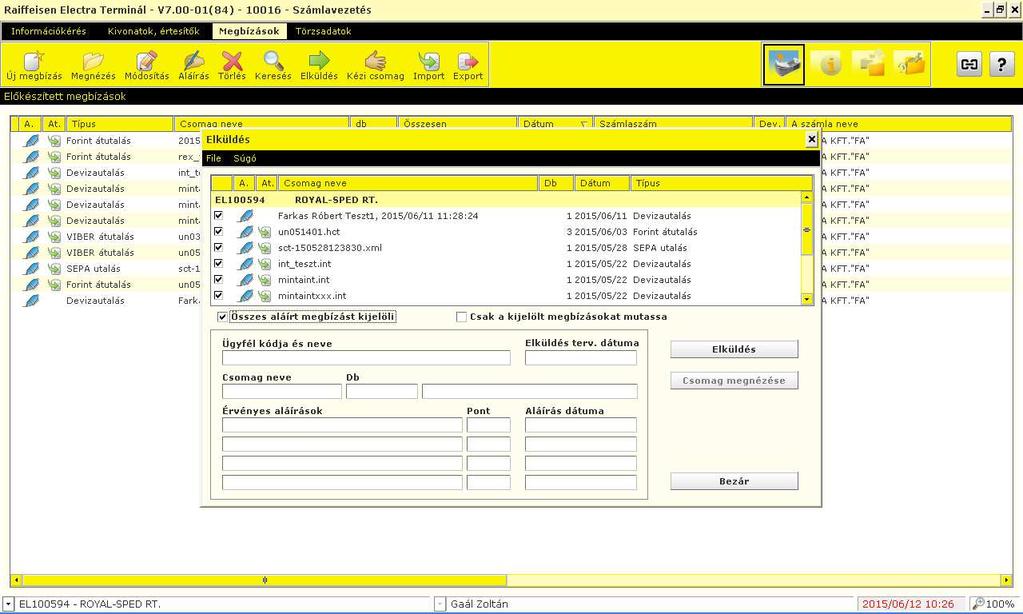
Task: Click the package list vertical scrollbar thumb
Action: 807,230
